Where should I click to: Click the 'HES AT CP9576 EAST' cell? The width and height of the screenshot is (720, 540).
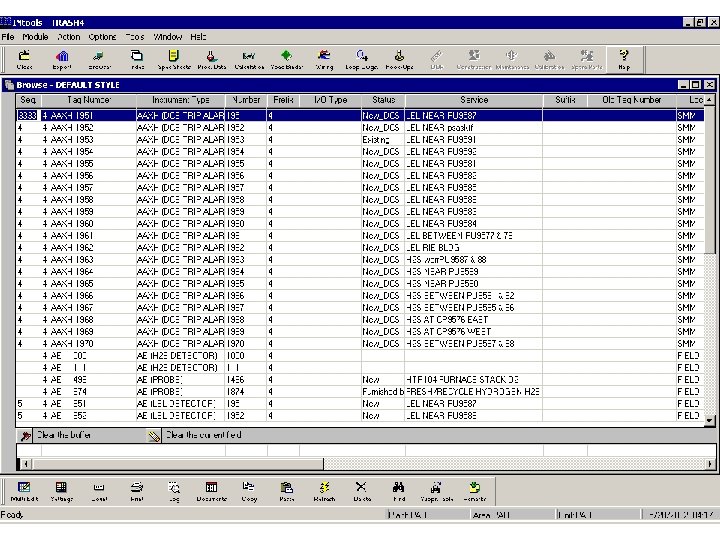473,320
